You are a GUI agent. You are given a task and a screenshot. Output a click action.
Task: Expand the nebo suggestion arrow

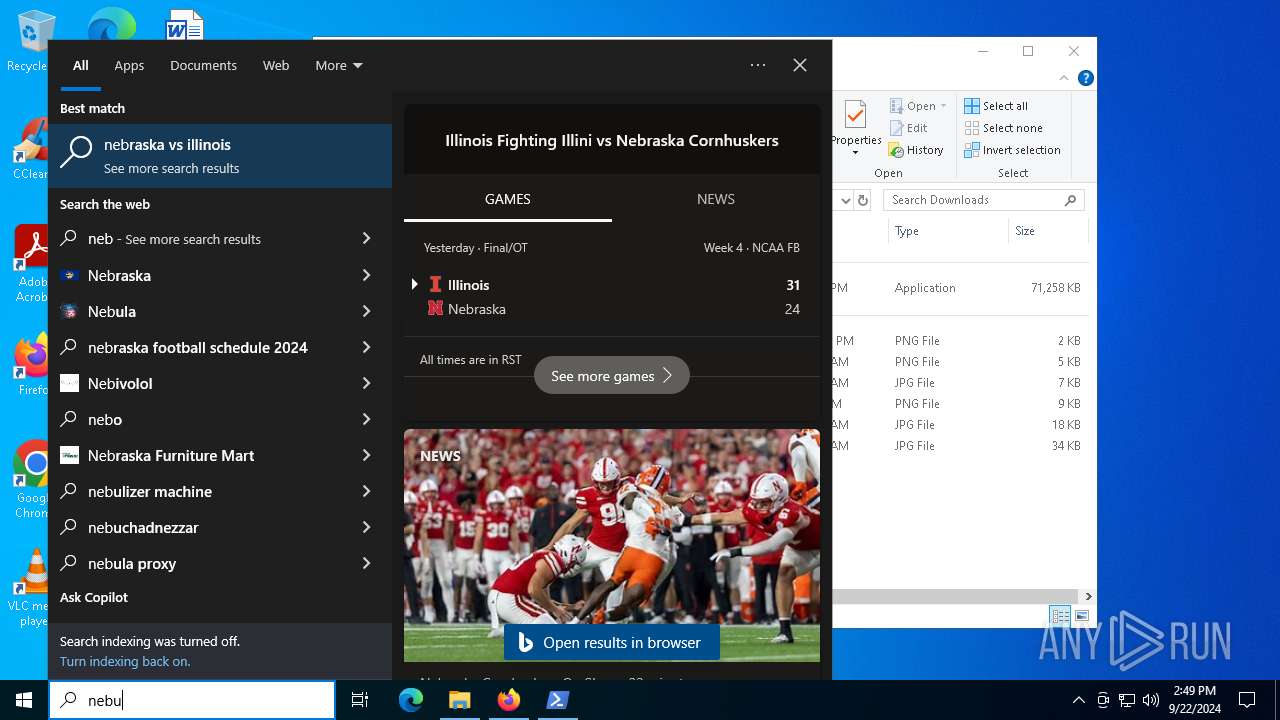pyautogui.click(x=366, y=419)
